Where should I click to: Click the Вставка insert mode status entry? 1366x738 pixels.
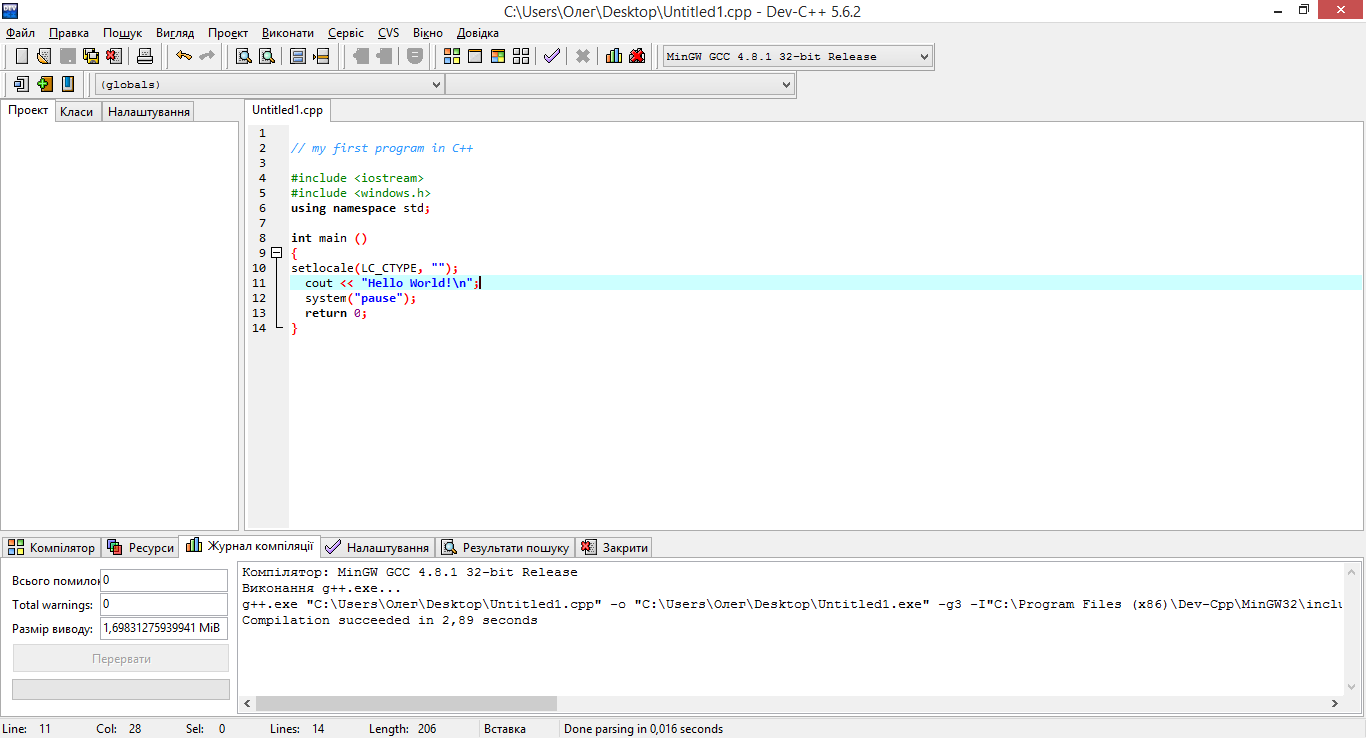coord(505,729)
